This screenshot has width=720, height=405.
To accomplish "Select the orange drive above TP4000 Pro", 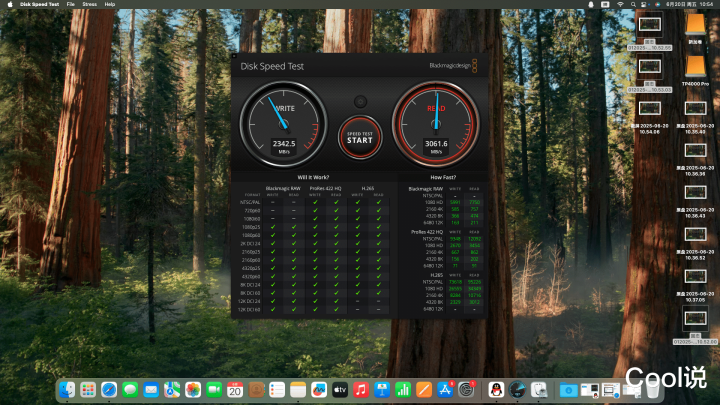I will (x=695, y=28).
